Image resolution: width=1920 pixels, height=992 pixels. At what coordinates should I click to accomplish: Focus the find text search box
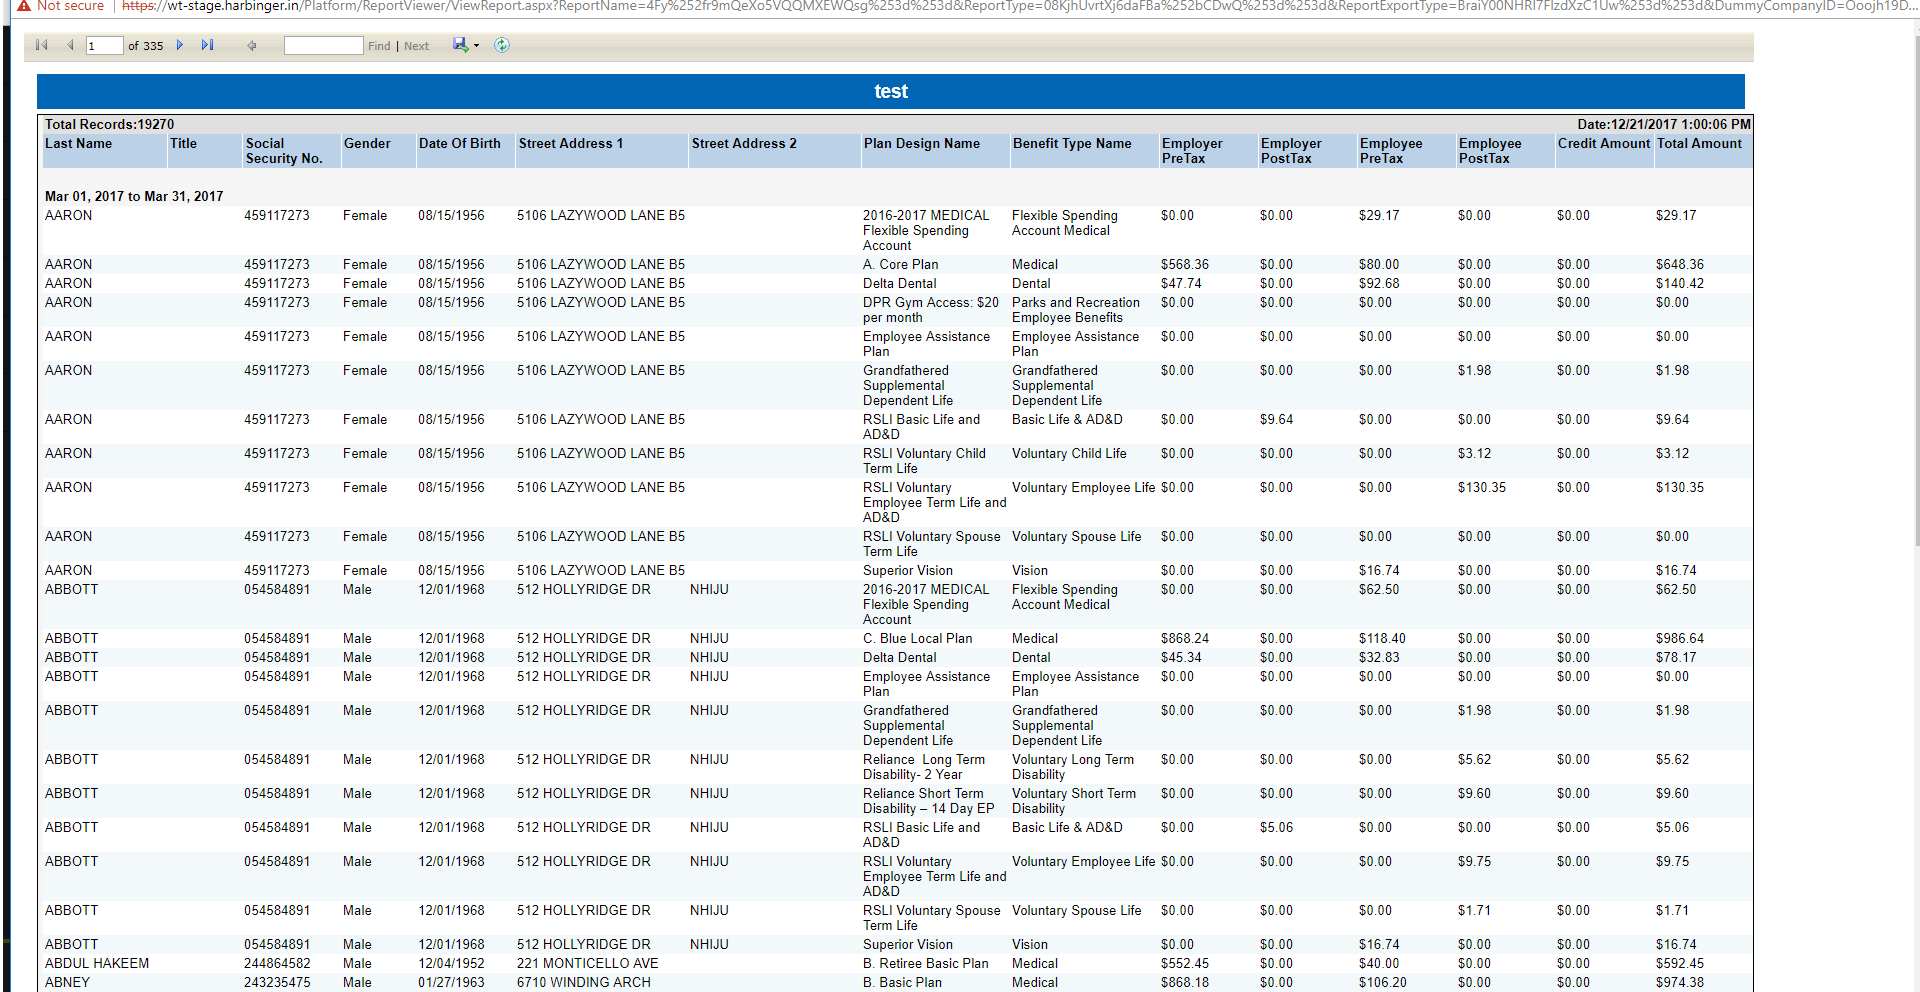point(323,46)
